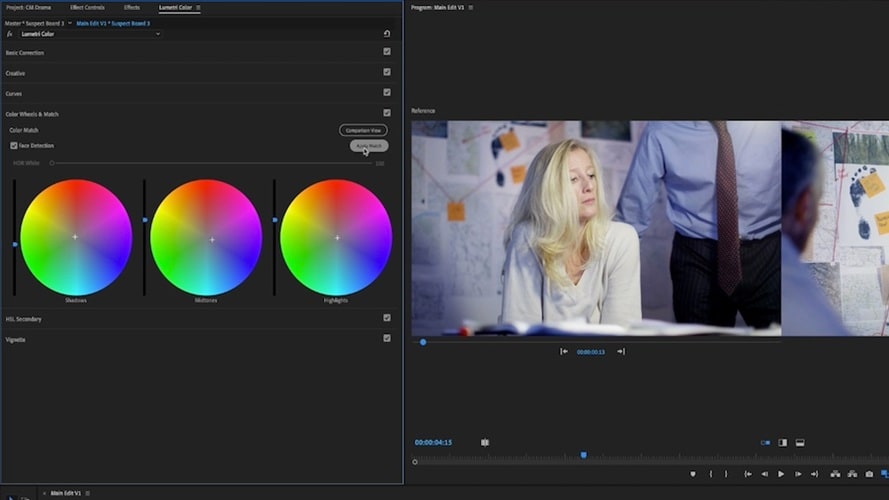
Task: Expand the HSL Secondary section
Action: (23, 319)
